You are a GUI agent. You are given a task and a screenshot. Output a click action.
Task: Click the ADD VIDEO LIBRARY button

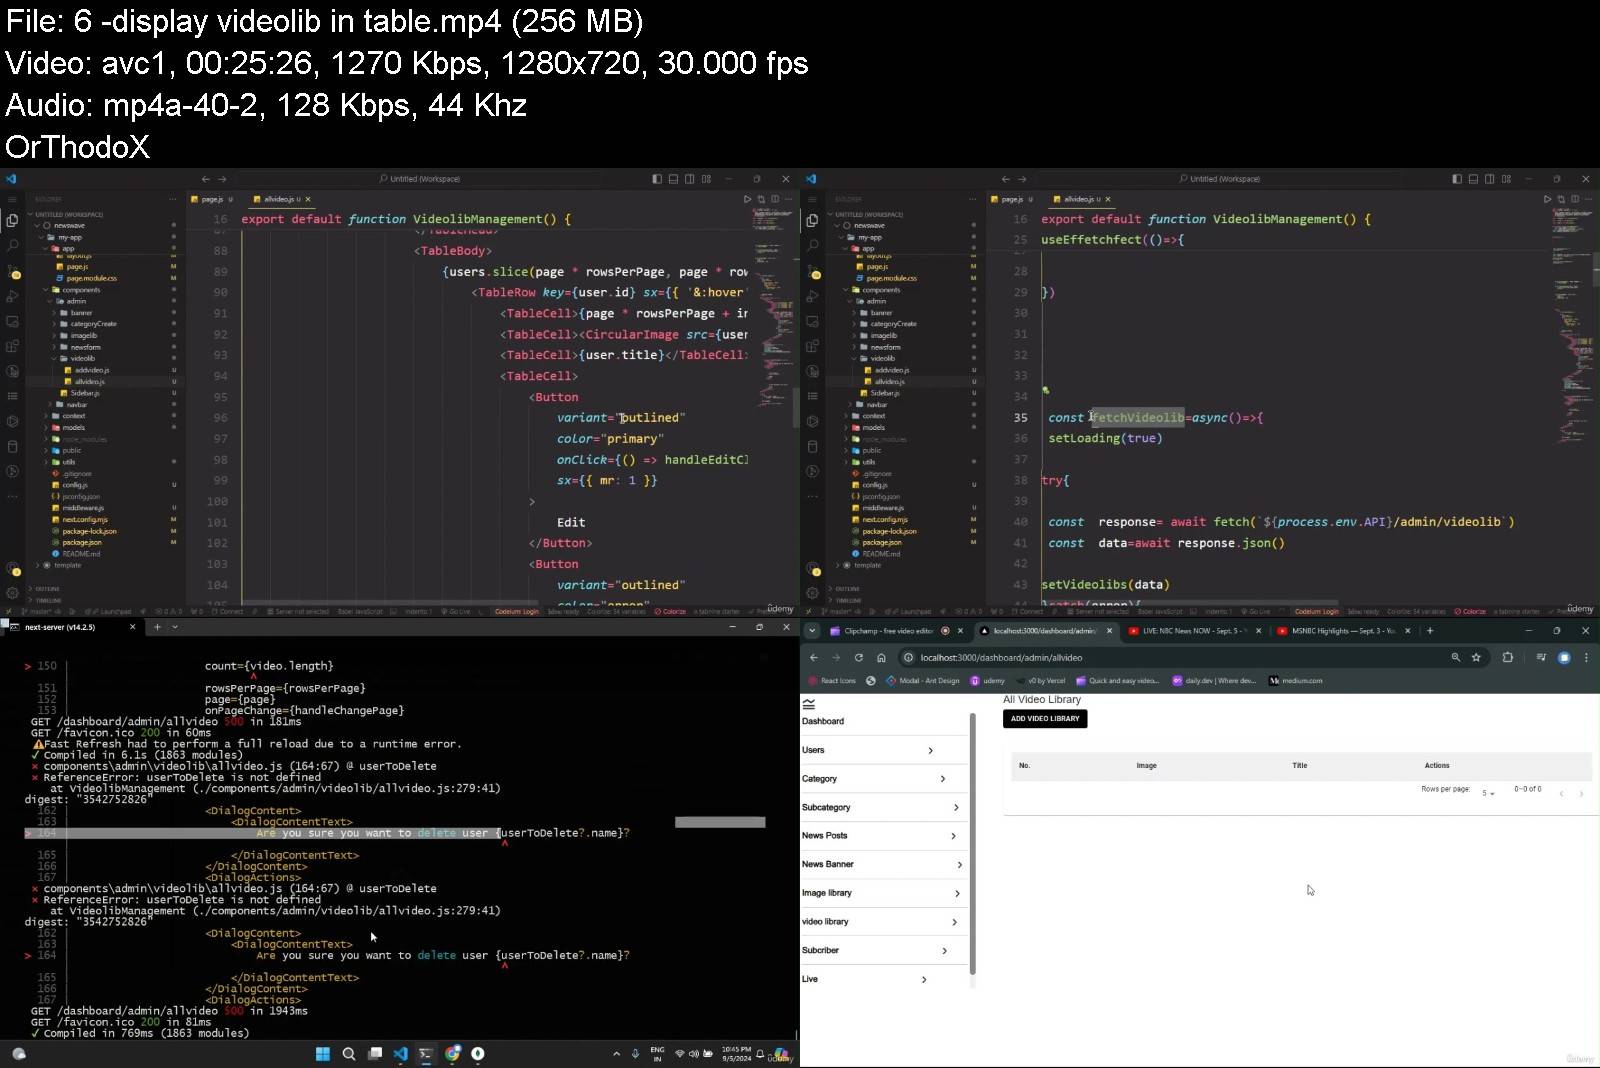[1045, 719]
